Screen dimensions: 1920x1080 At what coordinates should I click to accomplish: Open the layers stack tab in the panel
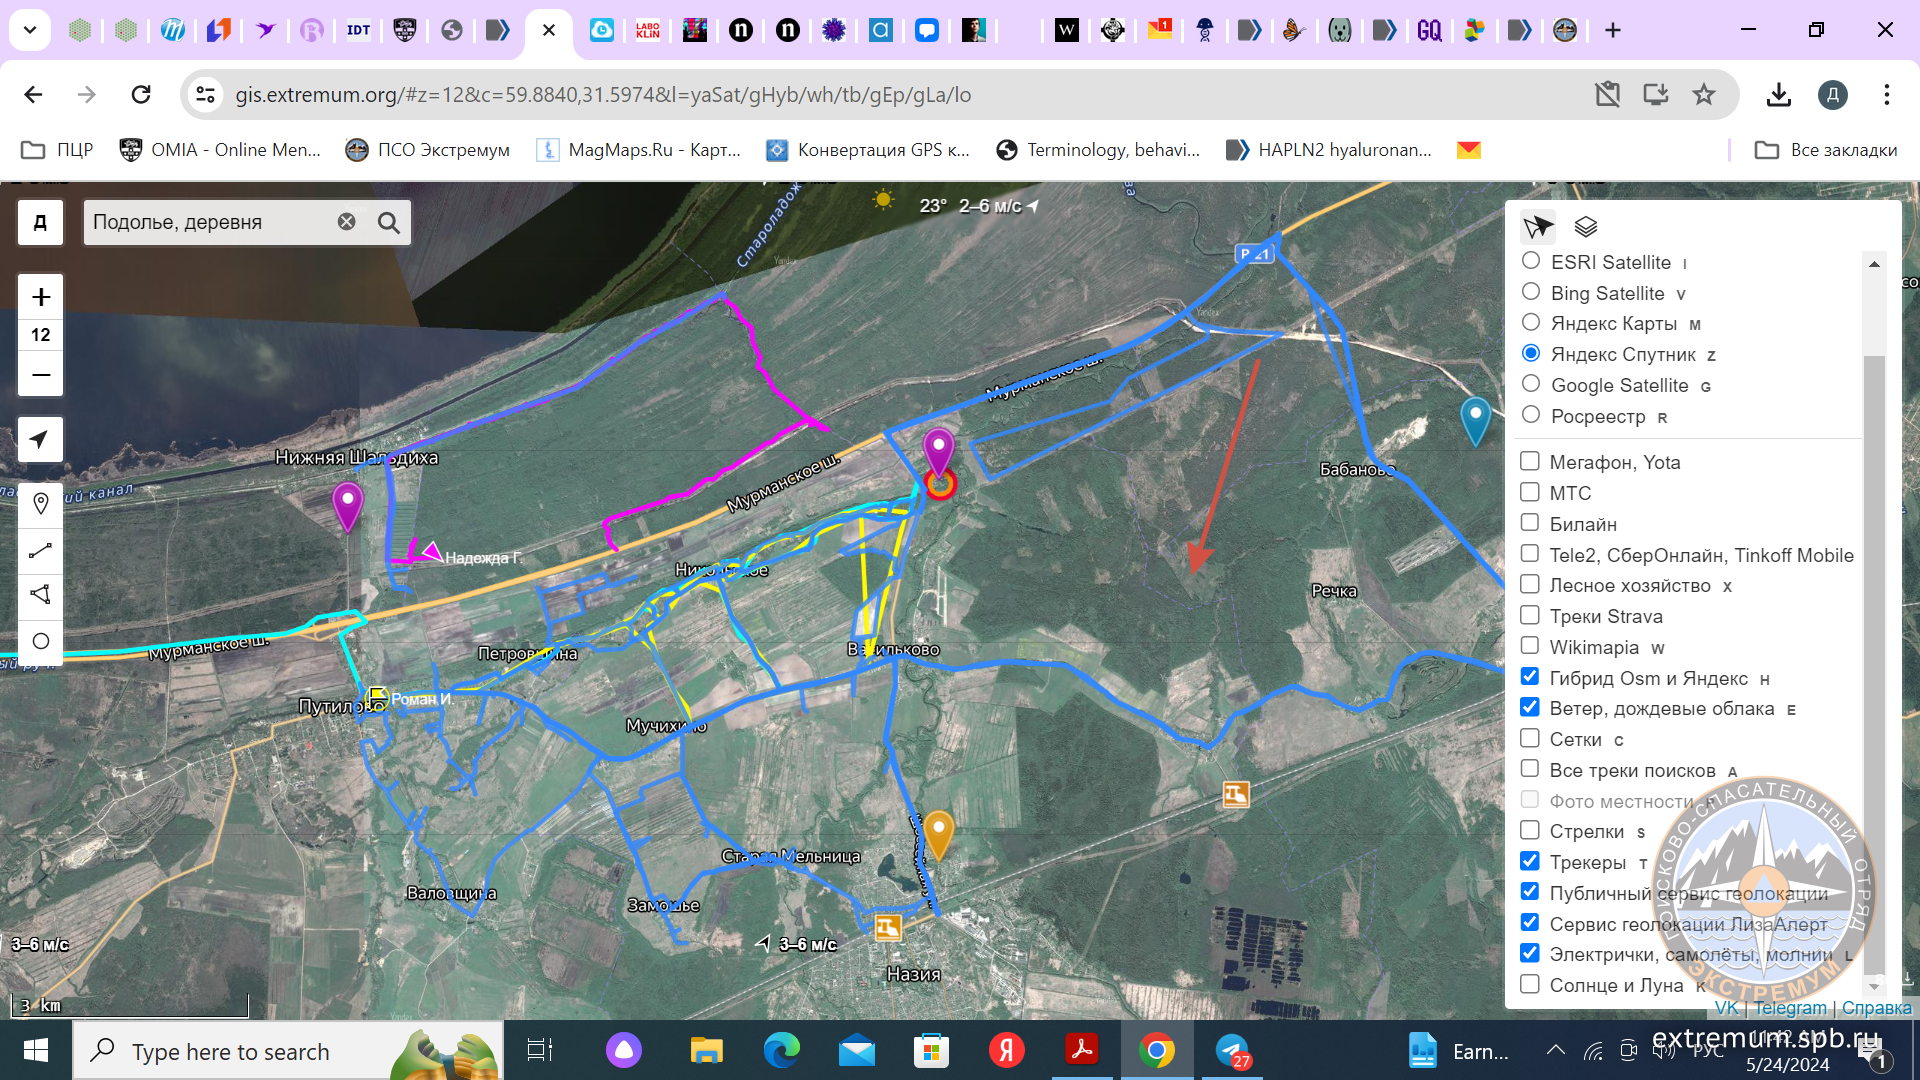click(1586, 227)
